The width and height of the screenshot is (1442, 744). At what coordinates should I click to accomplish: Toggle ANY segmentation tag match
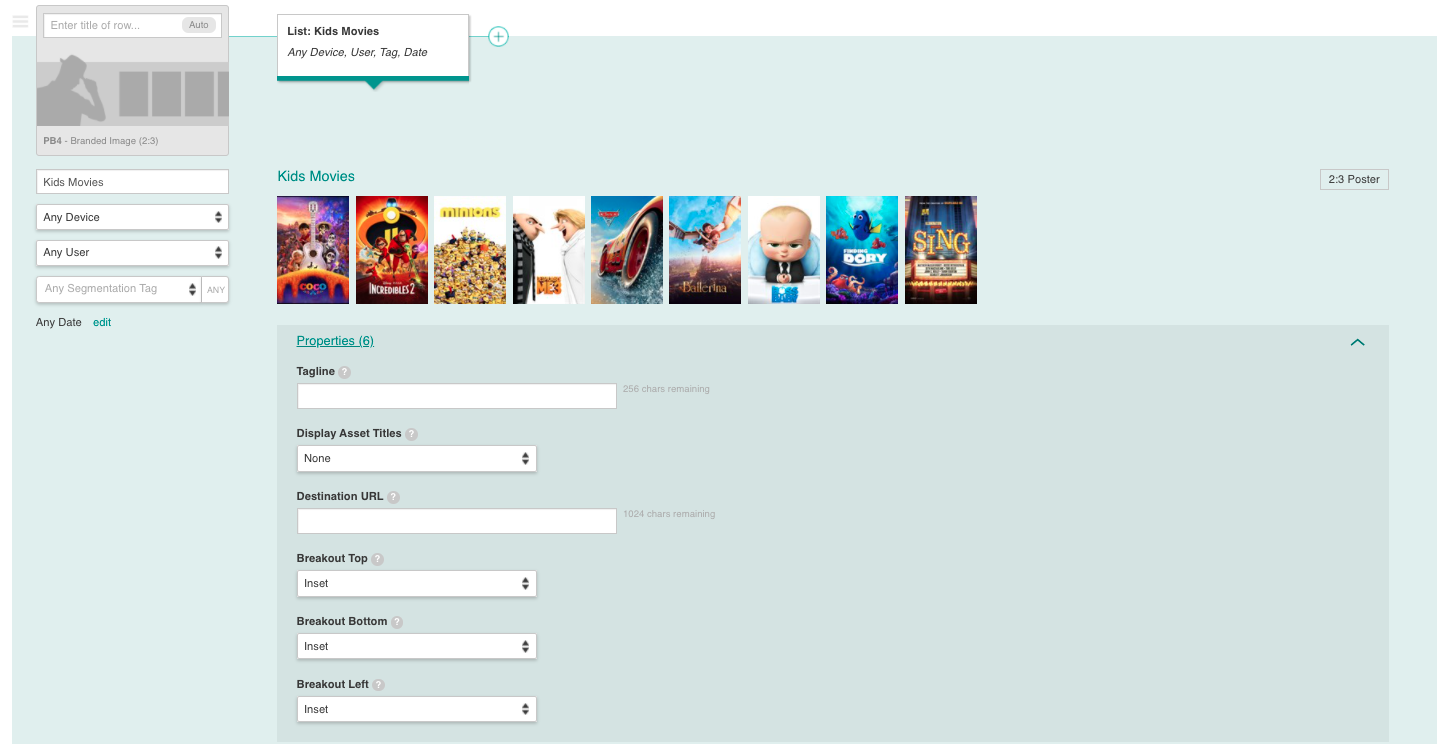pos(216,290)
